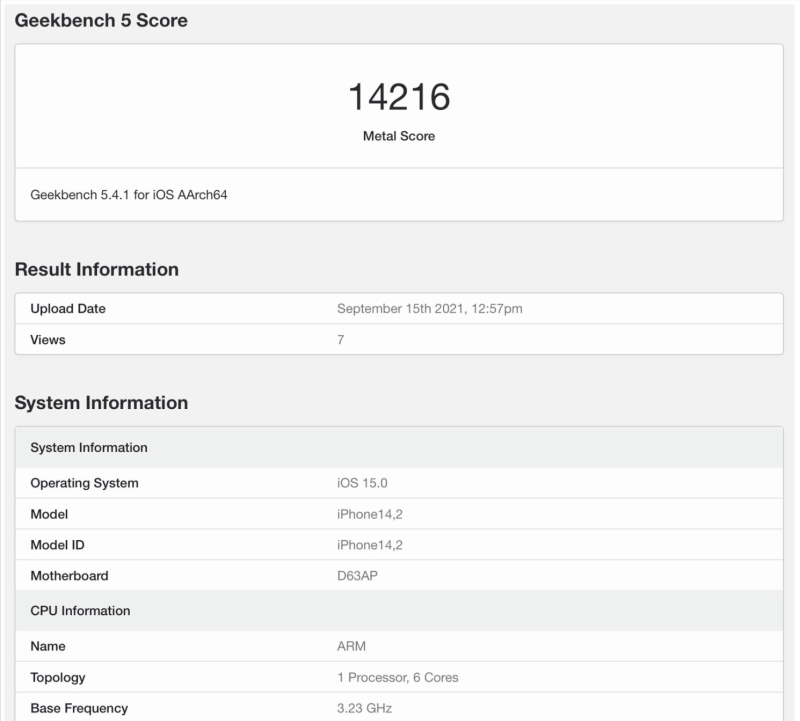Click the large System Information heading
800x721 pixels.
tap(101, 403)
